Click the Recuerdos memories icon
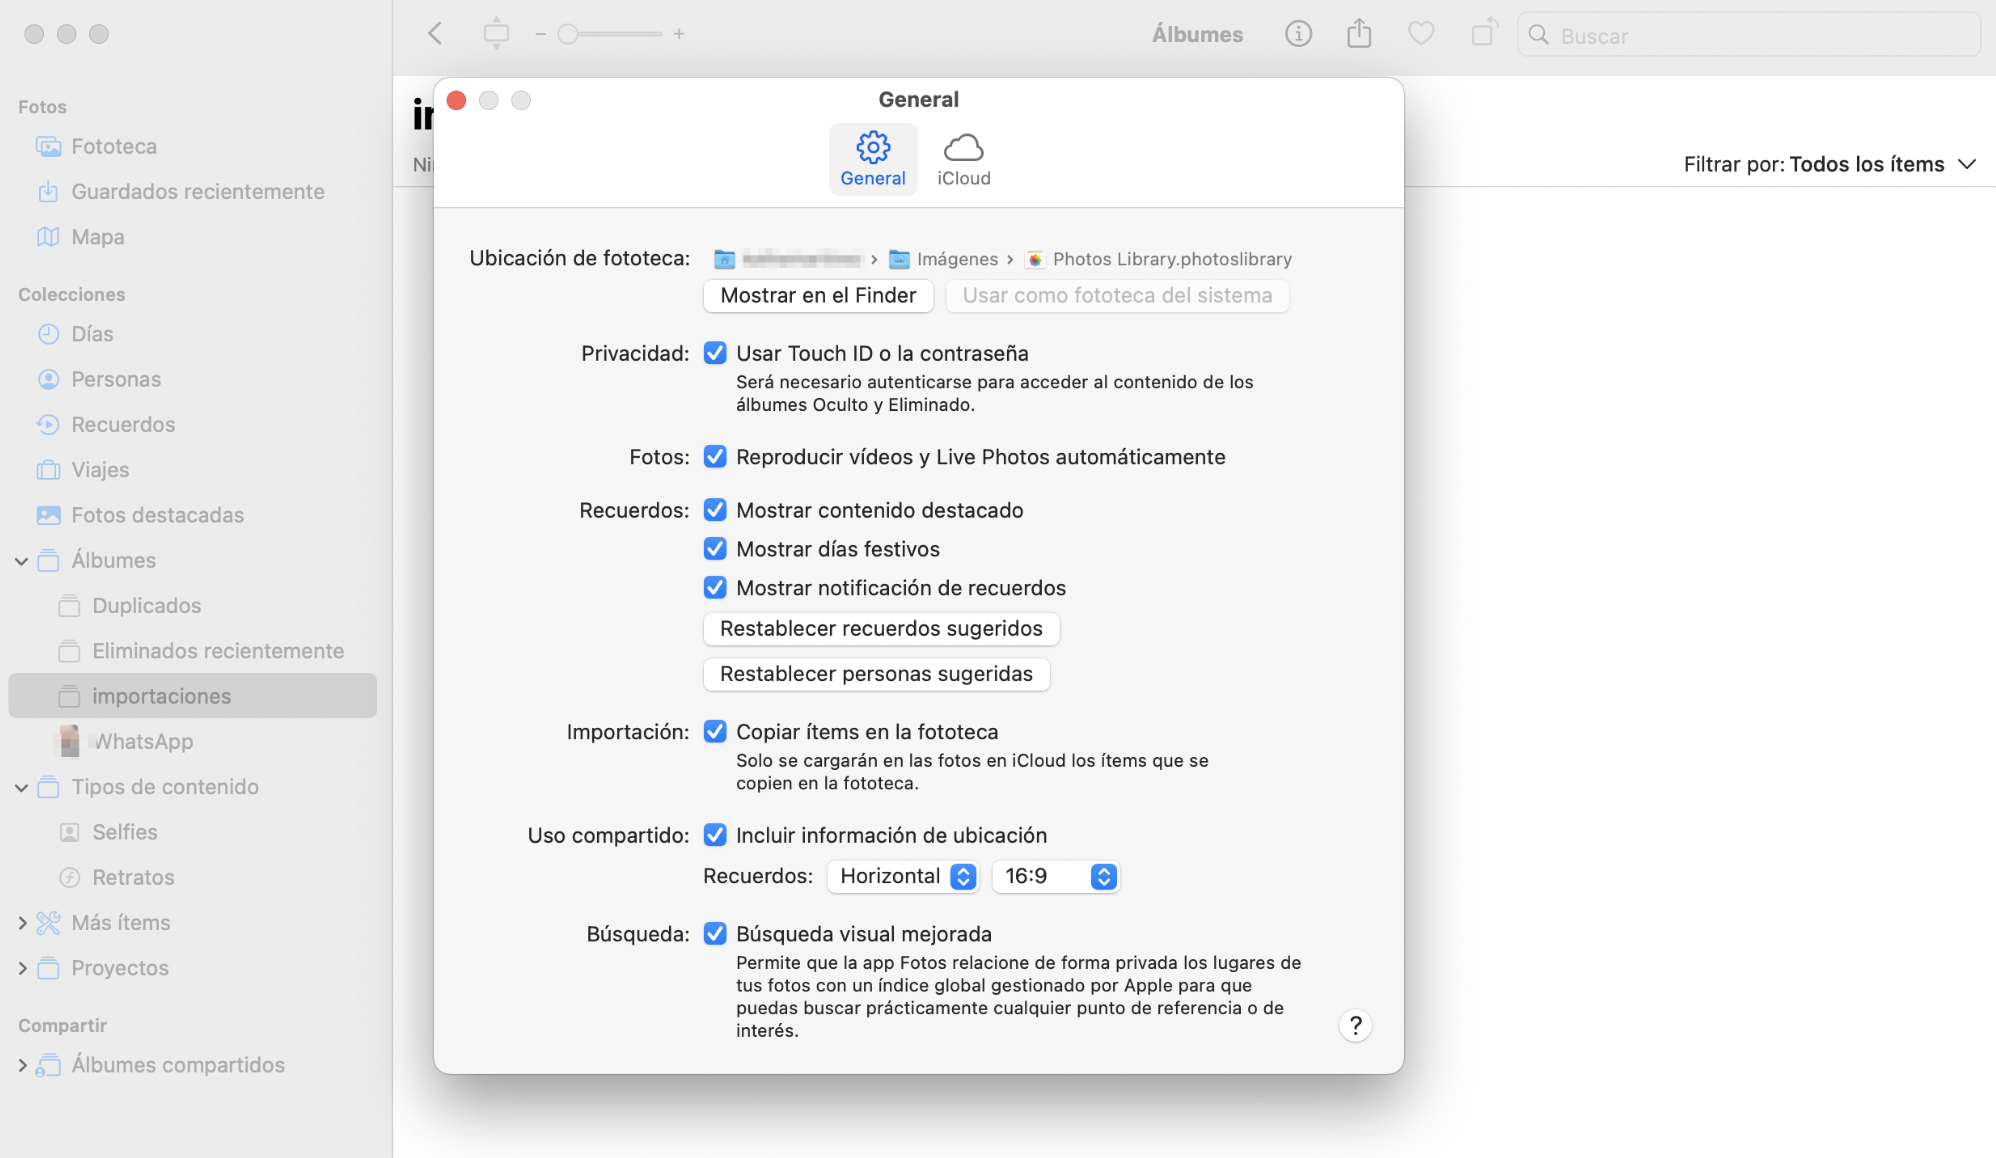Screen dimensions: 1996x1158 (x=121, y=424)
